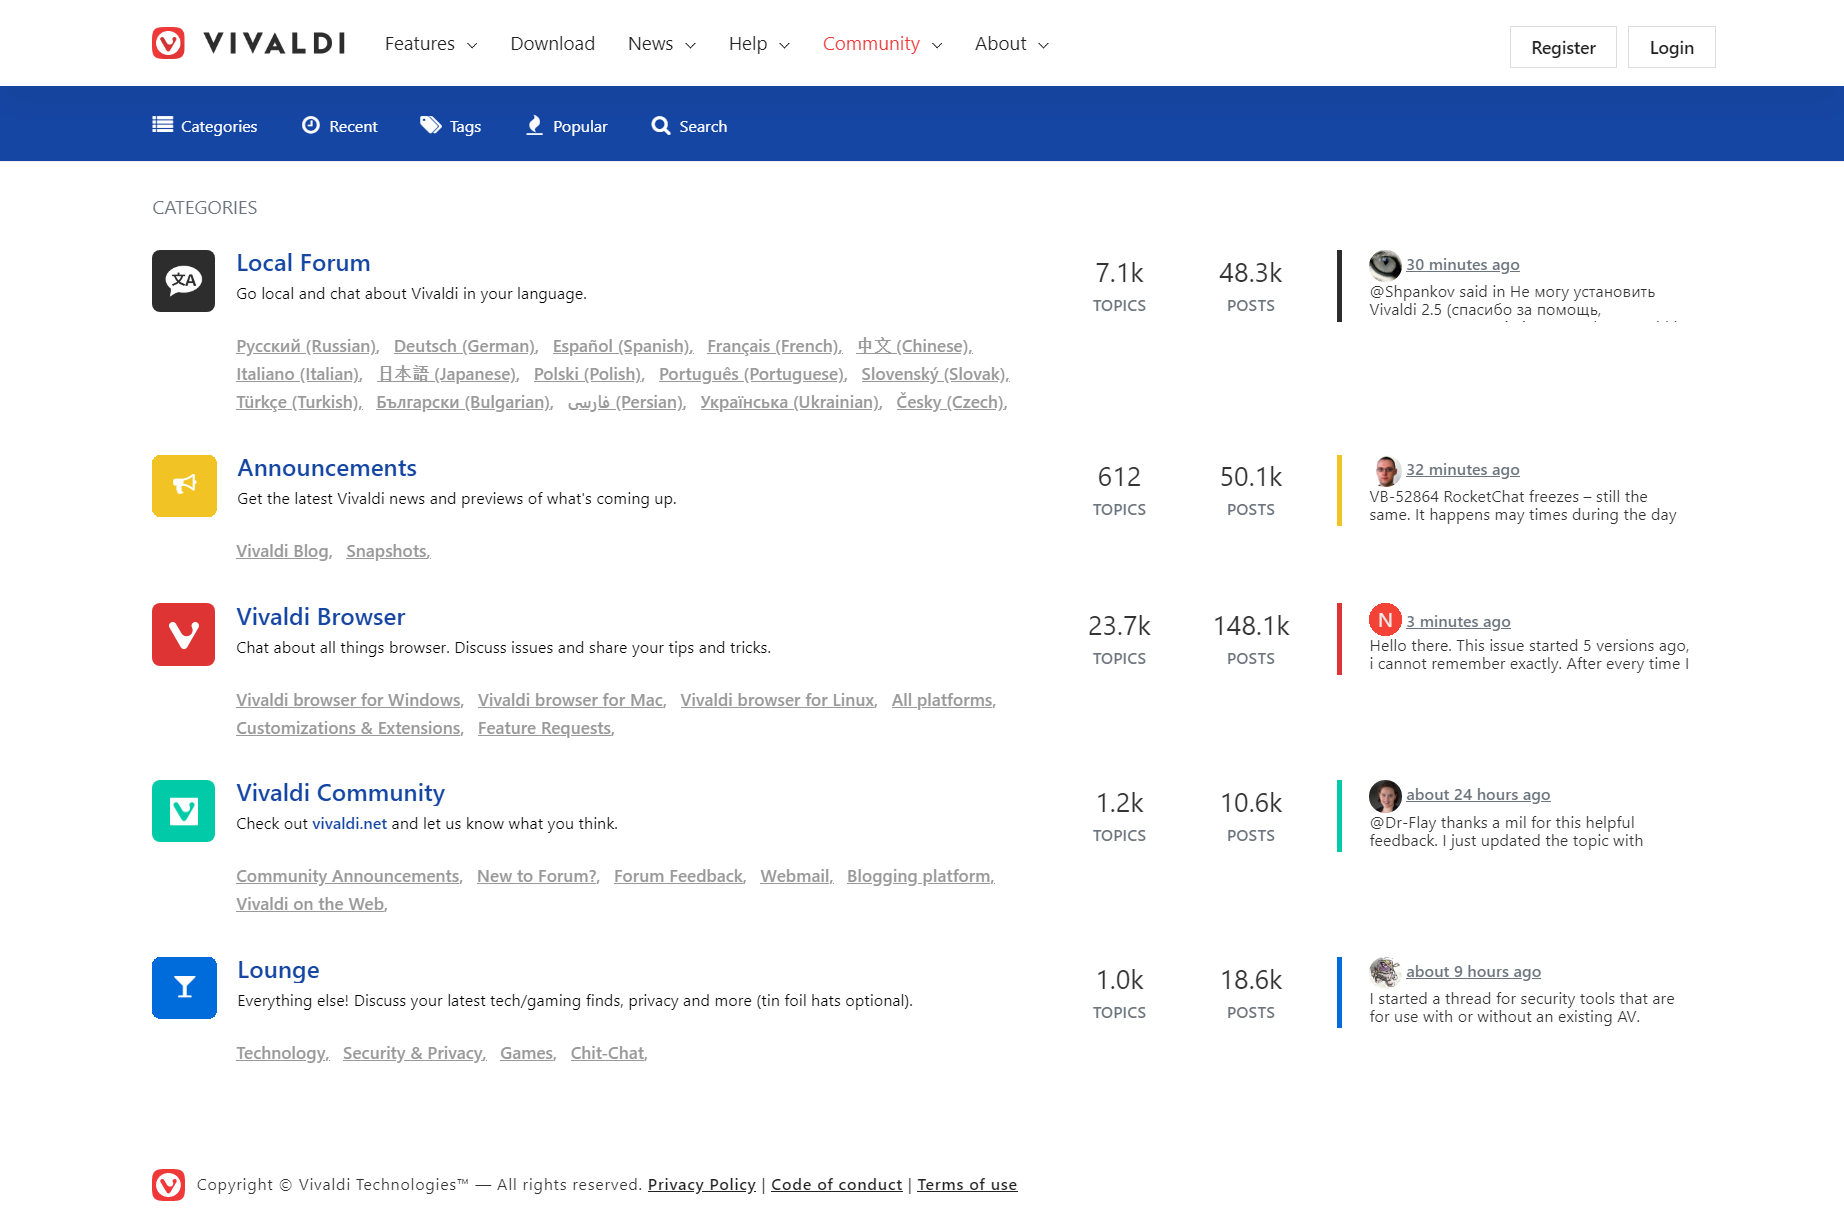The width and height of the screenshot is (1844, 1211).
Task: Open the Code of conduct footer link
Action: coord(837,1185)
